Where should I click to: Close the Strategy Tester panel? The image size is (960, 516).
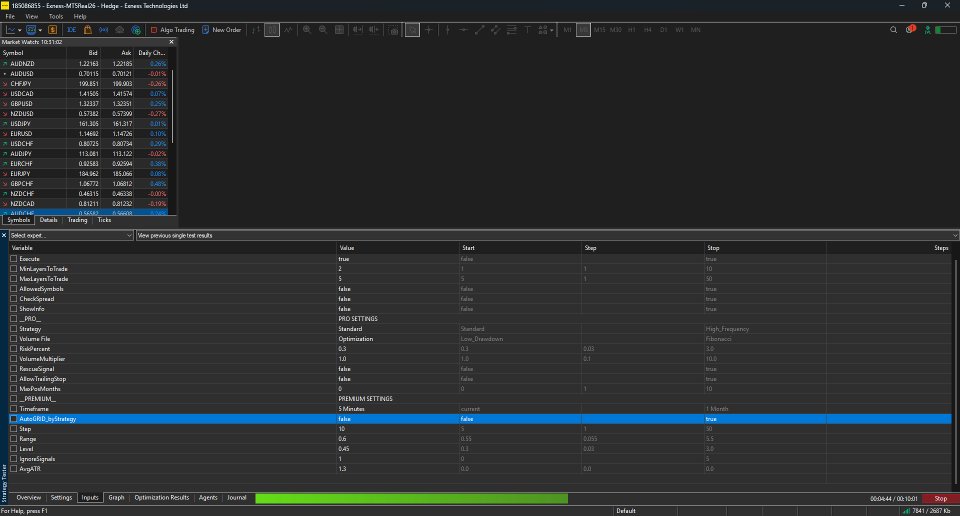[x=4, y=235]
